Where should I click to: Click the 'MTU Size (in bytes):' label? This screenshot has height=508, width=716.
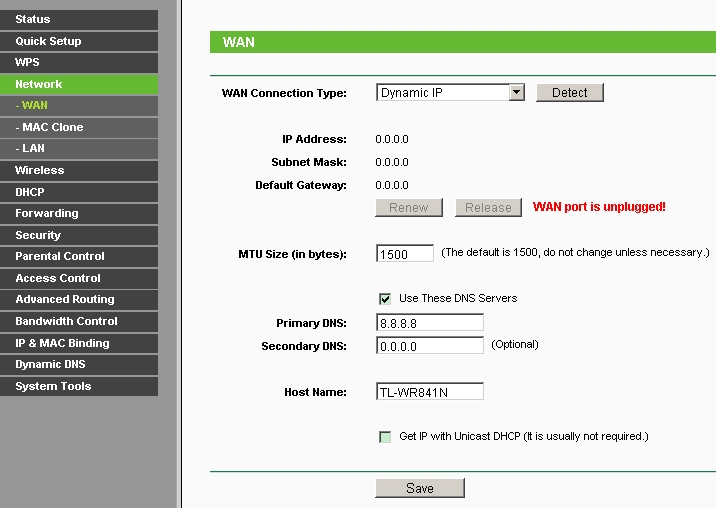tap(292, 254)
